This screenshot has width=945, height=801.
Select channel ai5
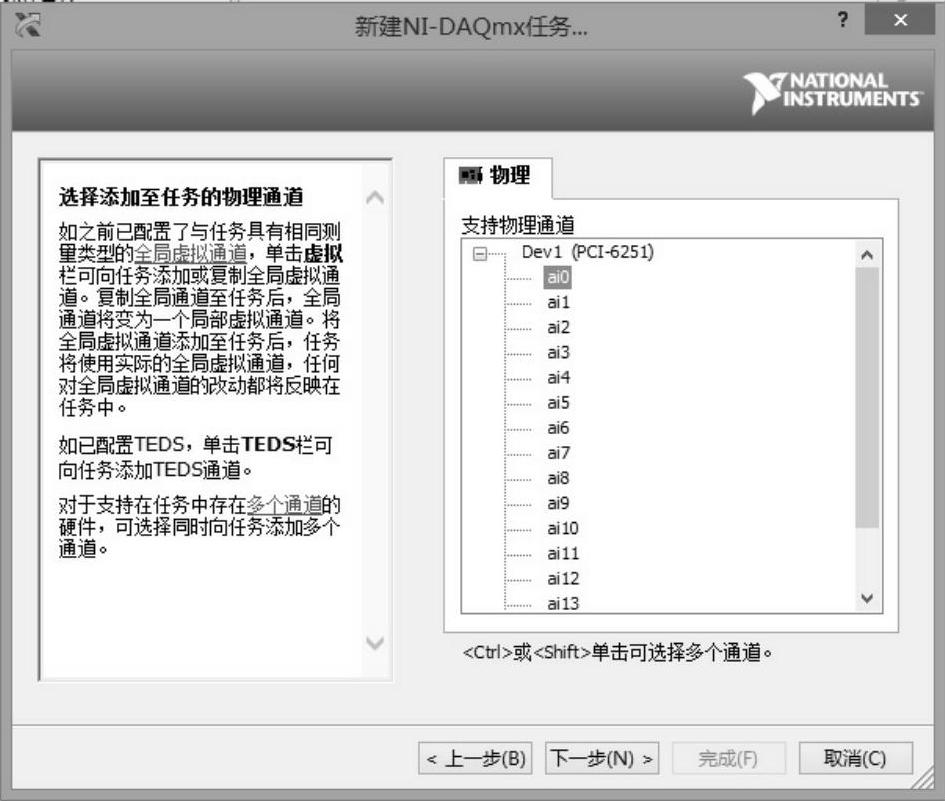tap(558, 403)
